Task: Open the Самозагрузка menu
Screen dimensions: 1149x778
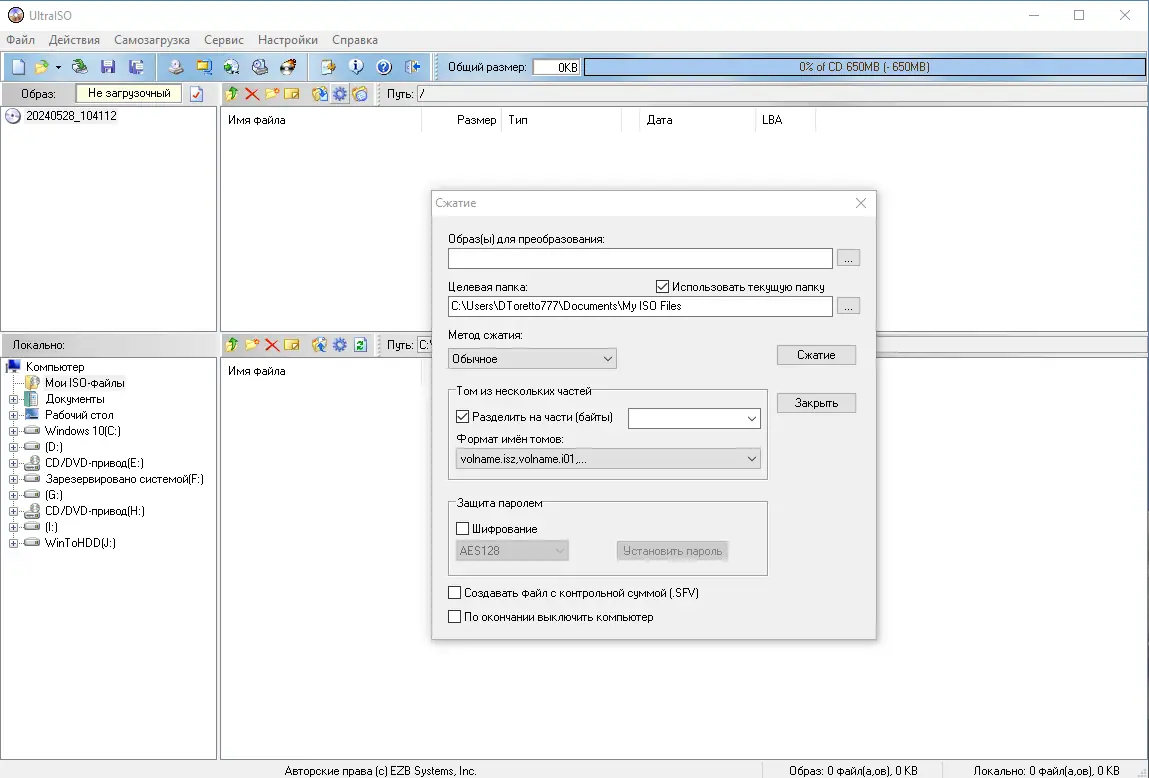Action: click(x=152, y=40)
